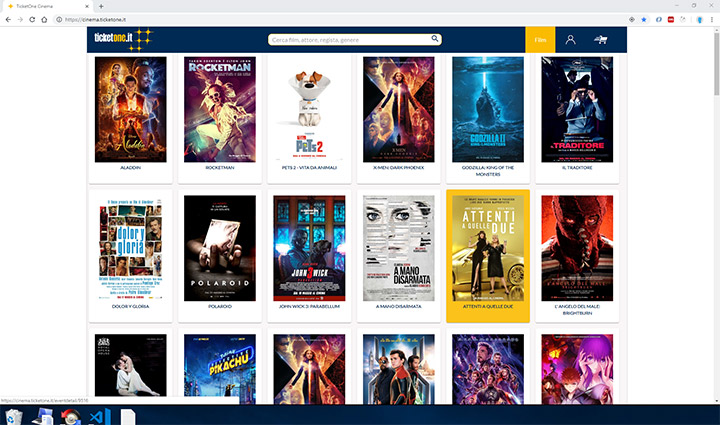Open the Polaroid movie poster
The height and width of the screenshot is (425, 720).
coord(220,248)
